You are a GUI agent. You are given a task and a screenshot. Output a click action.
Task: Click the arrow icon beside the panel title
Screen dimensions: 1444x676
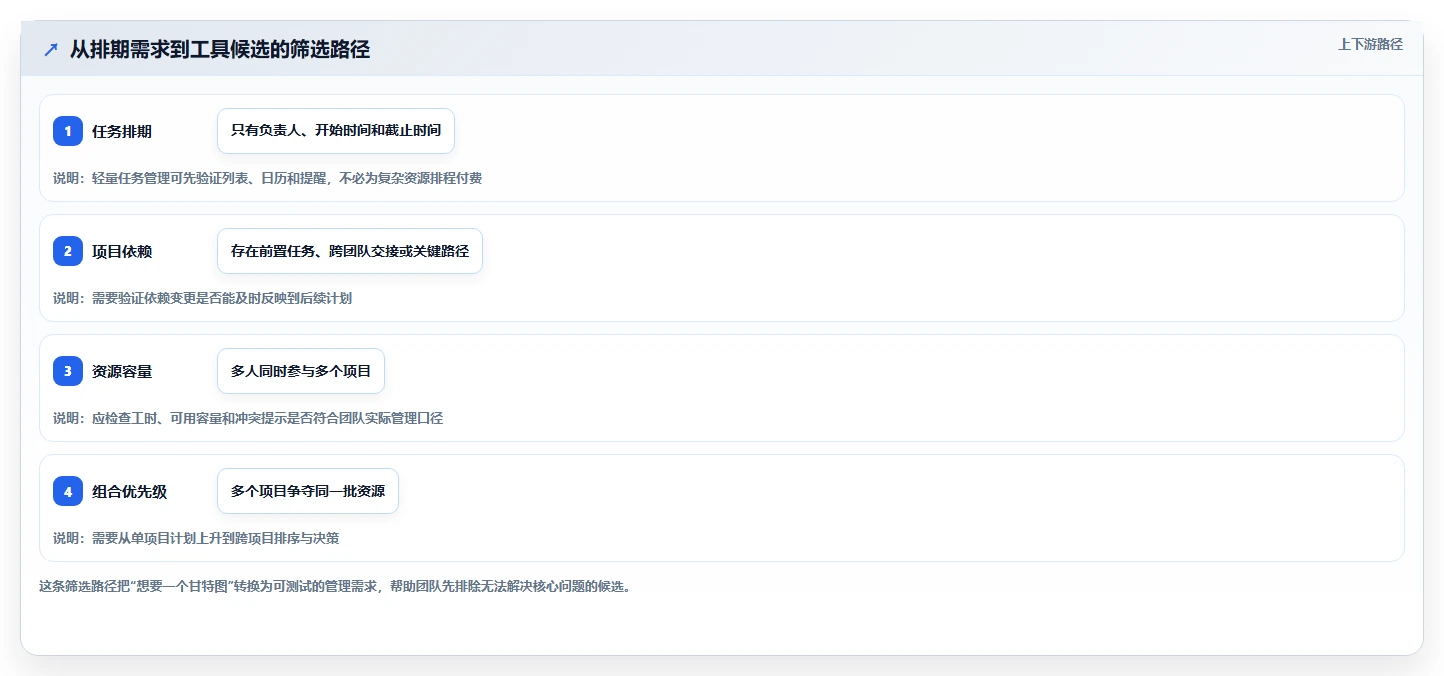tap(51, 50)
